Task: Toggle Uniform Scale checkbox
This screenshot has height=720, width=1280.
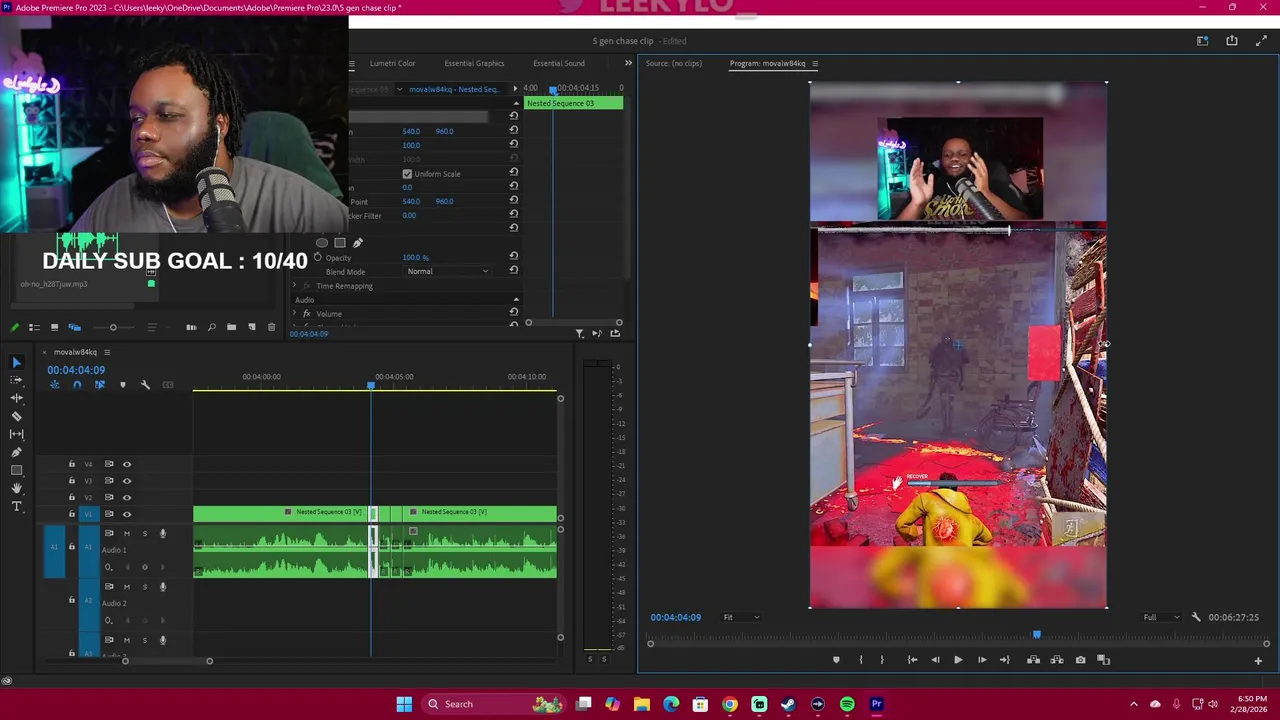Action: (407, 174)
